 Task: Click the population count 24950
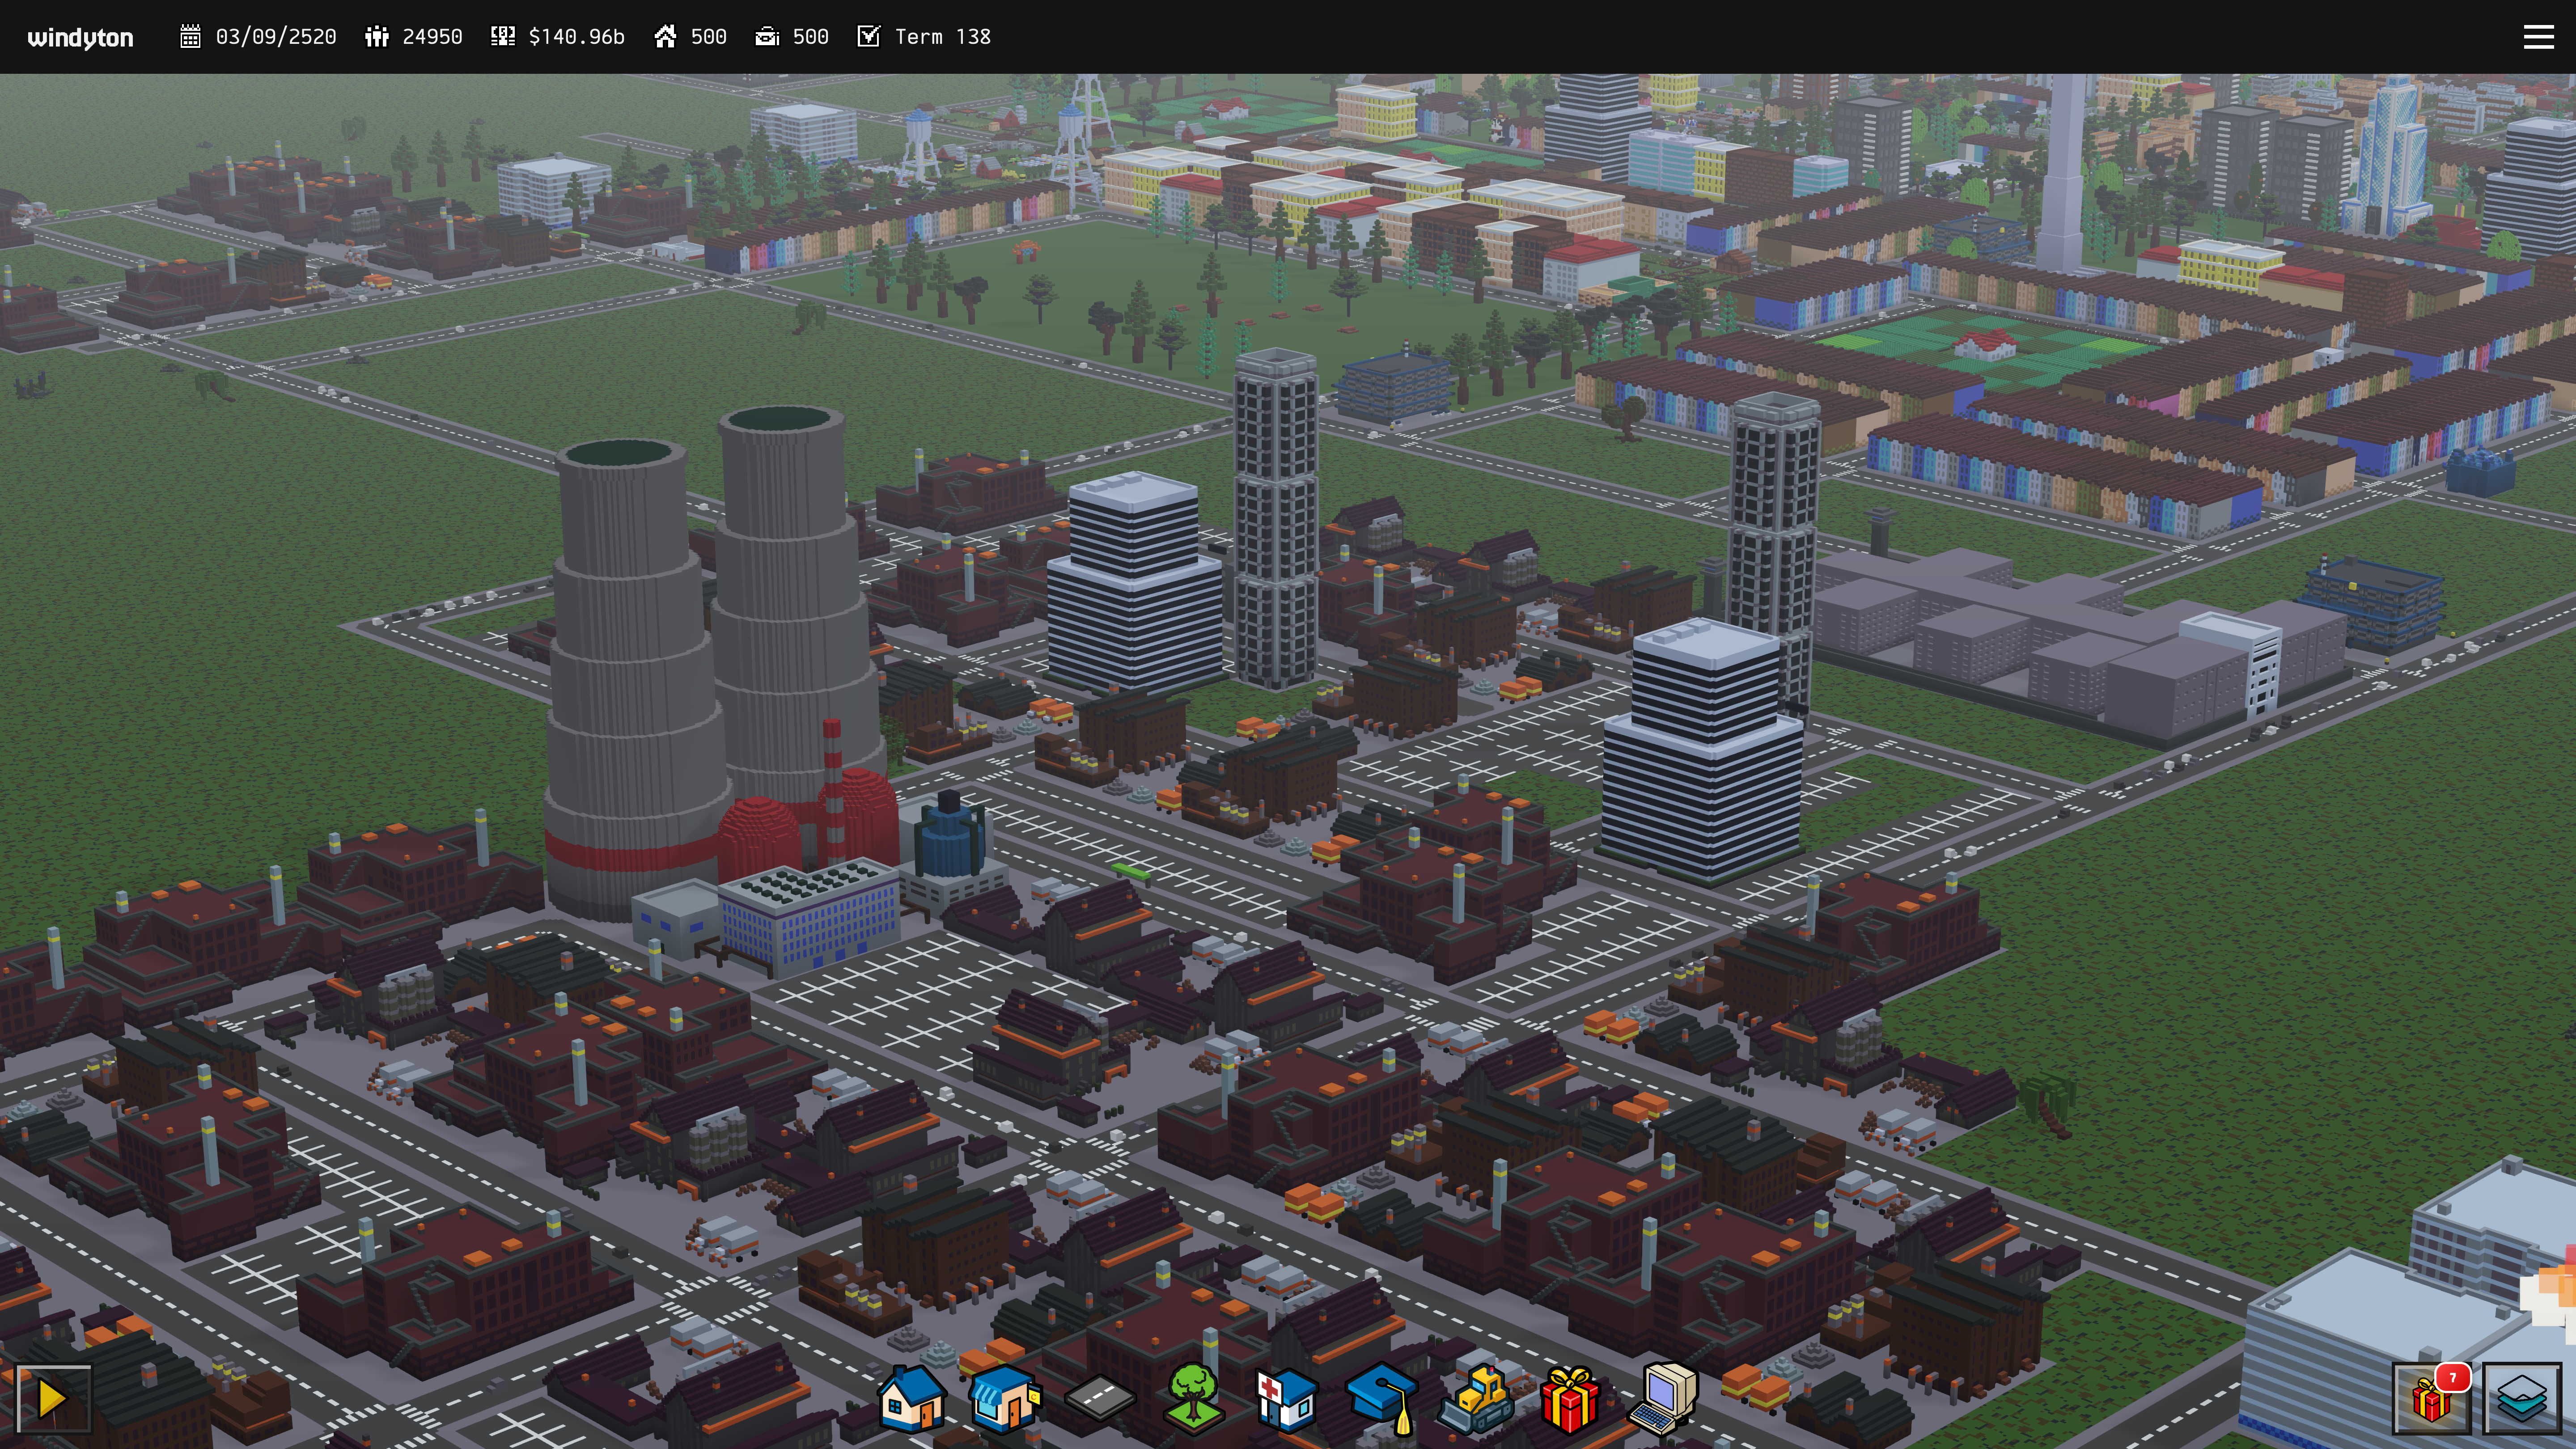tap(432, 37)
